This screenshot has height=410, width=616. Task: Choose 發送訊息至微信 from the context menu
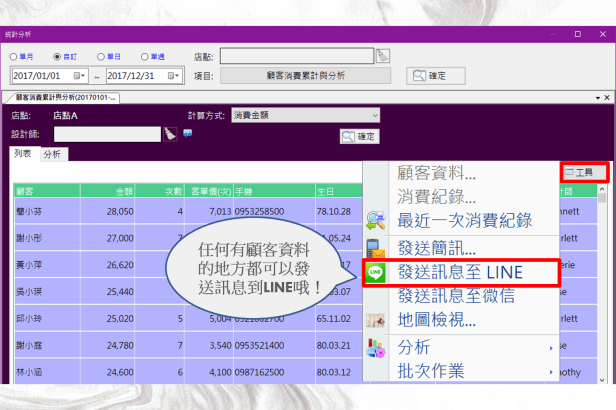point(456,296)
